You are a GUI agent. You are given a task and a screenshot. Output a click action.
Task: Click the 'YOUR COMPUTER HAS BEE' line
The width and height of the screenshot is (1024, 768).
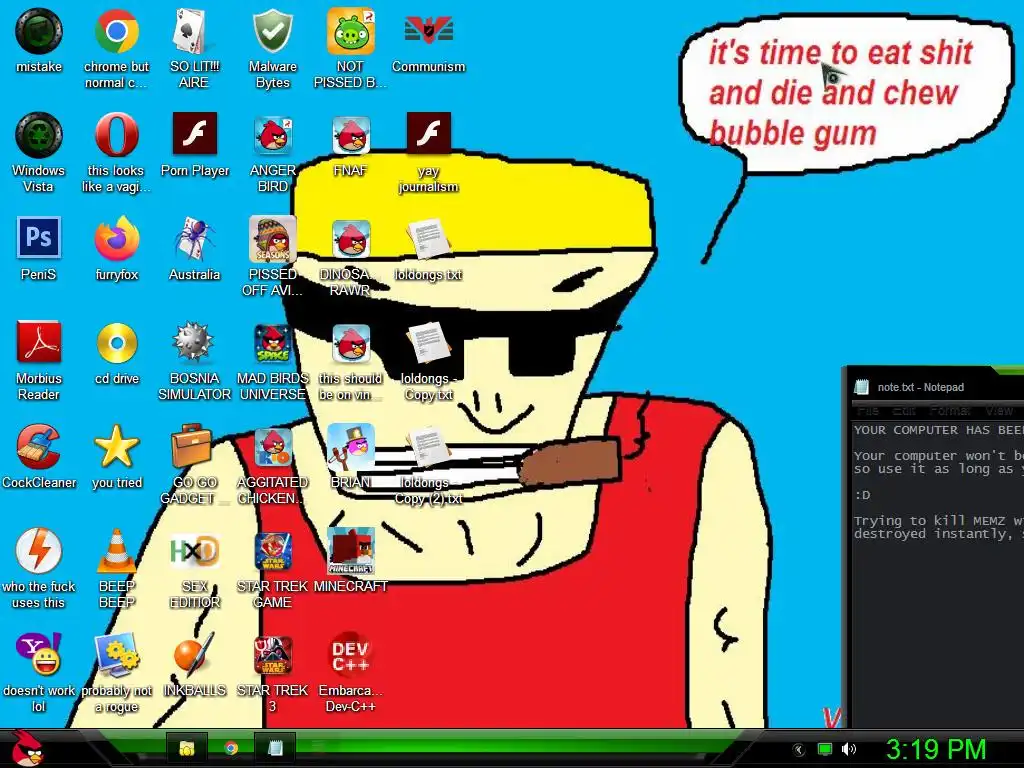click(x=938, y=430)
